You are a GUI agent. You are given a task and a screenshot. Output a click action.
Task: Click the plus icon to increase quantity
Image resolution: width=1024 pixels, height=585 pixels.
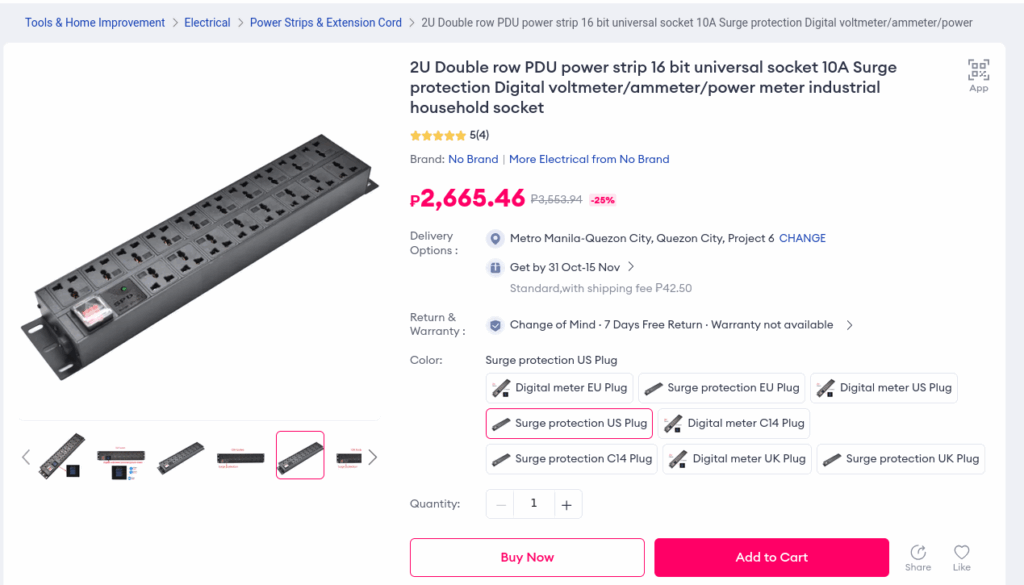pos(566,505)
